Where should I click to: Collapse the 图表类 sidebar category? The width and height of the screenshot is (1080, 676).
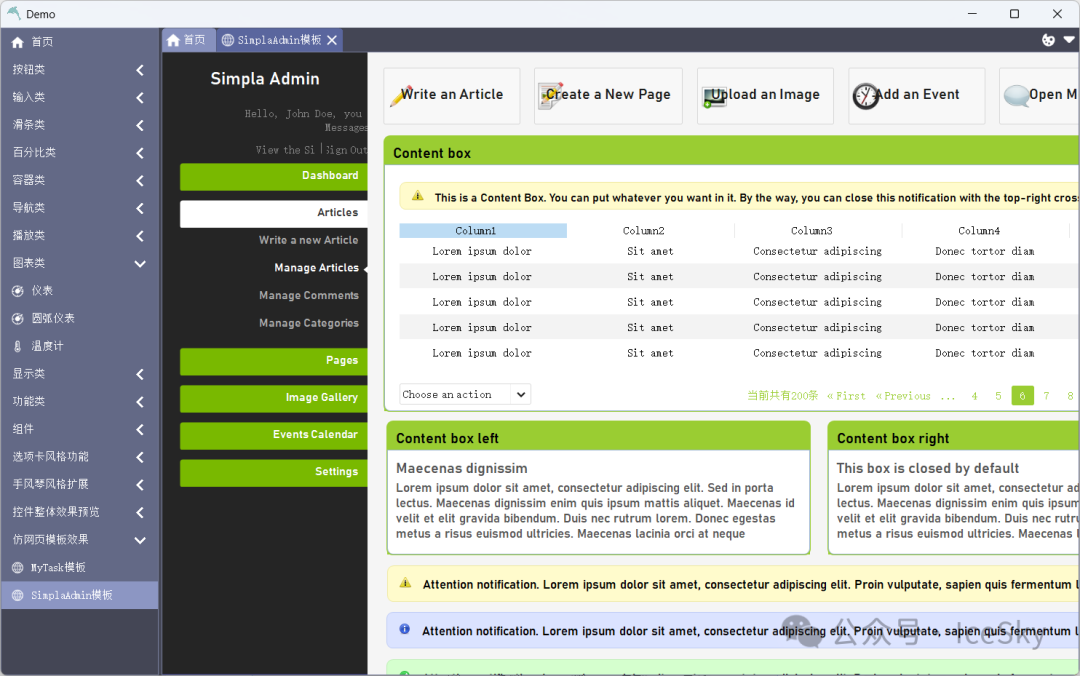click(139, 264)
